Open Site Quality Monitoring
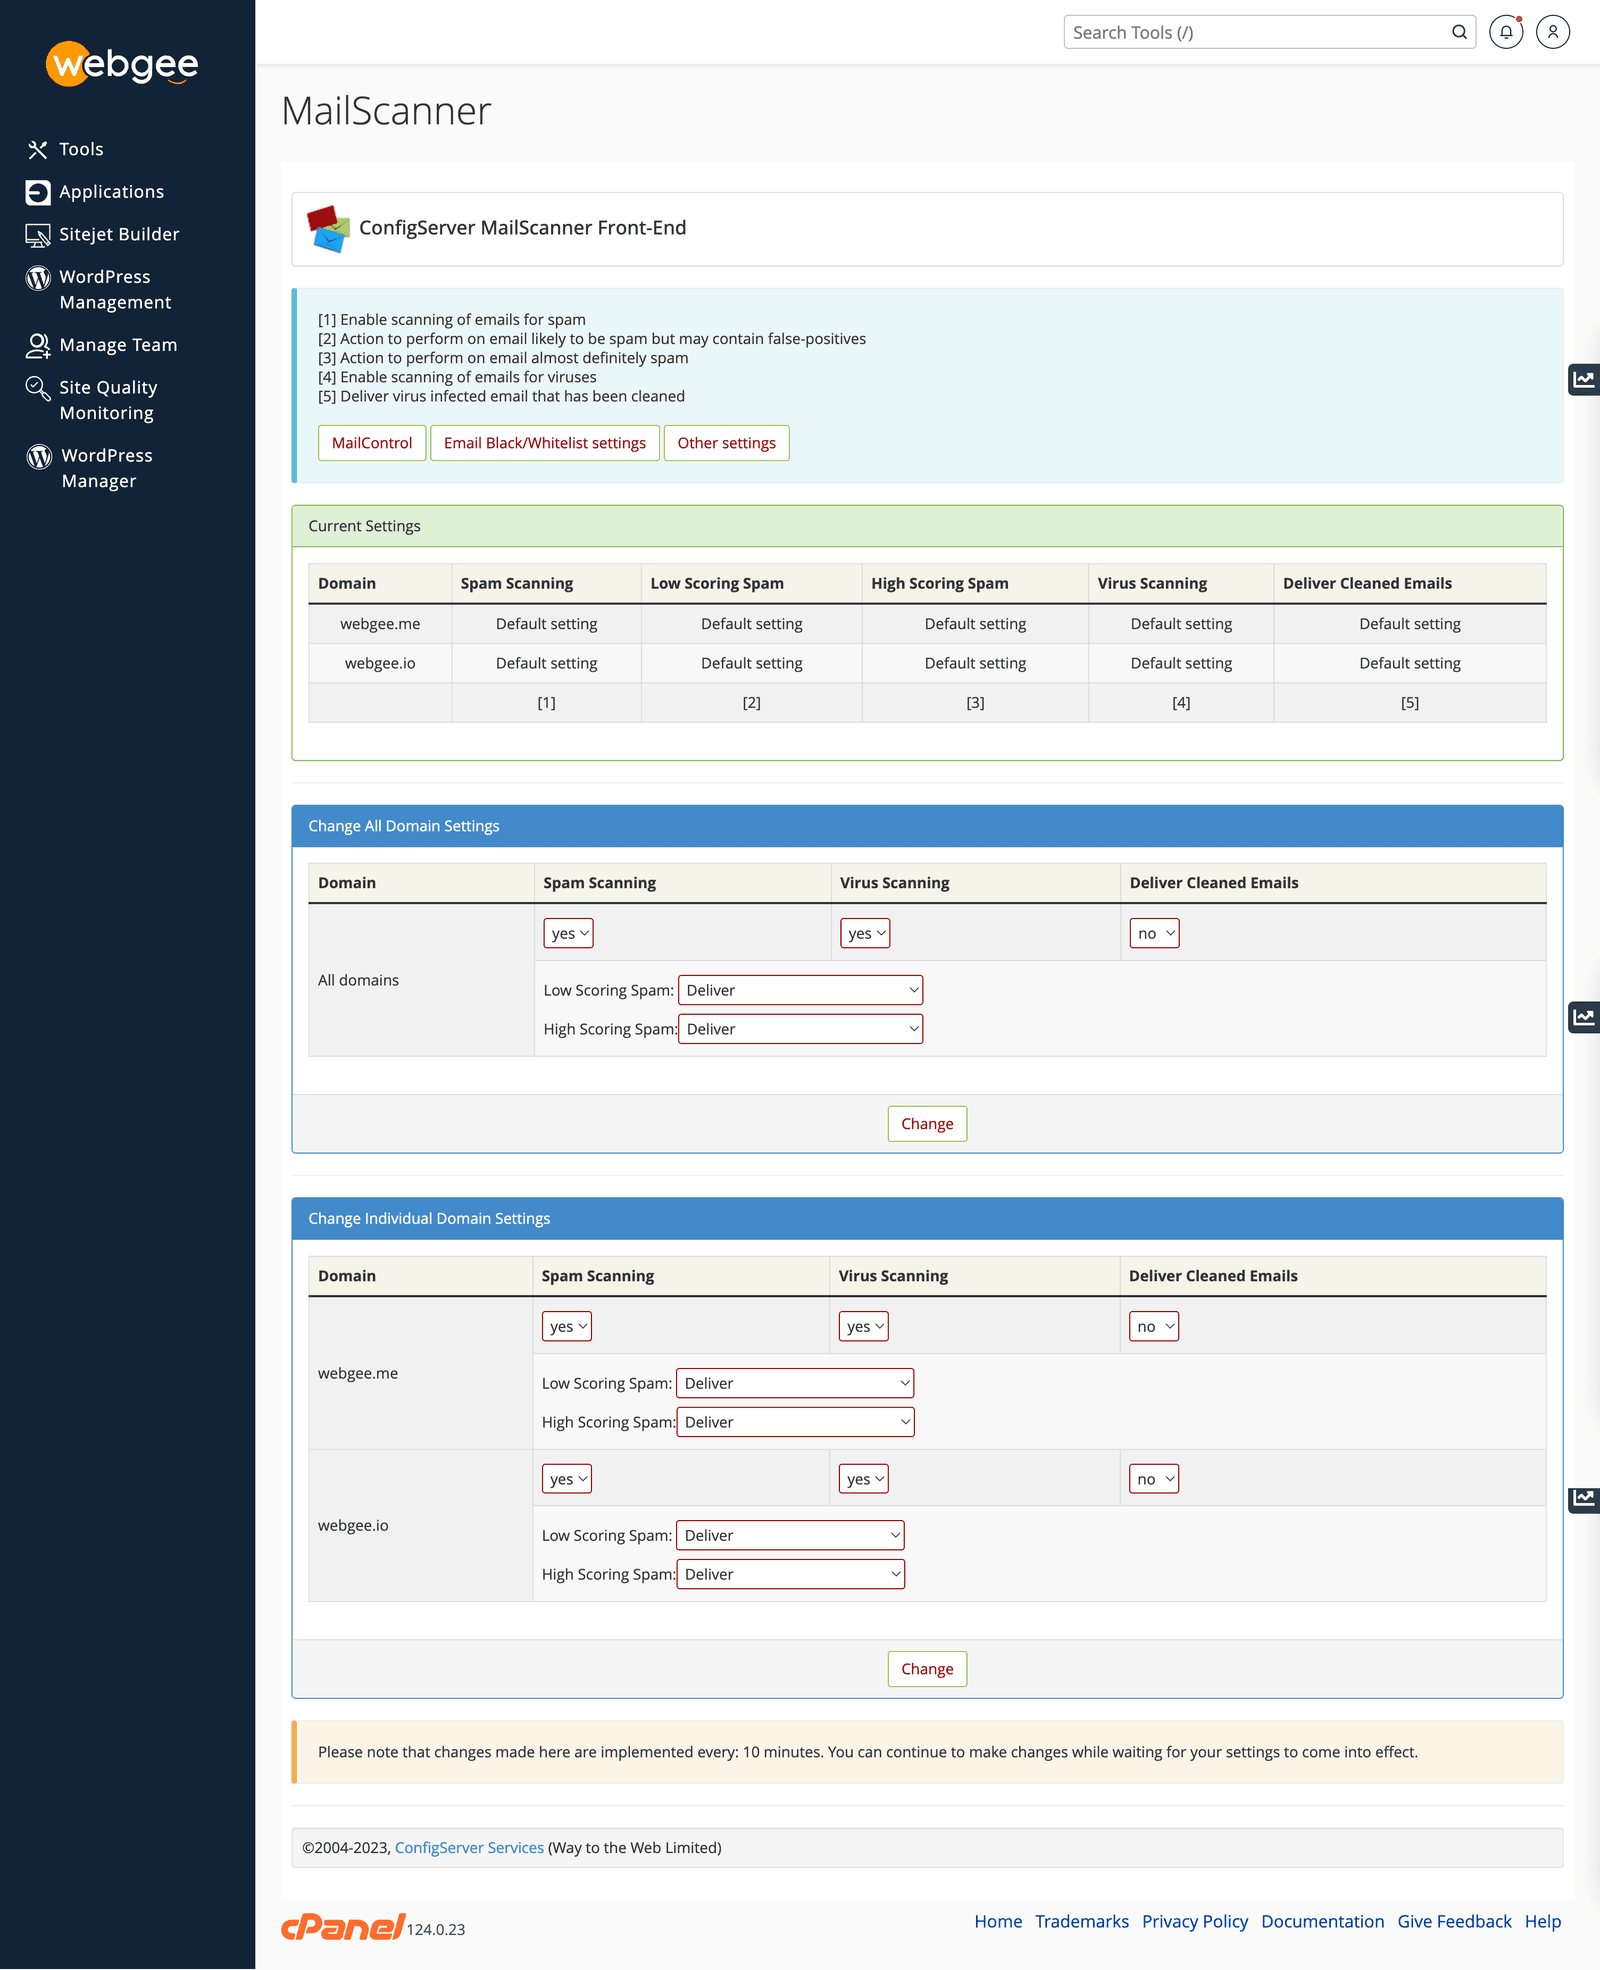 tap(93, 400)
